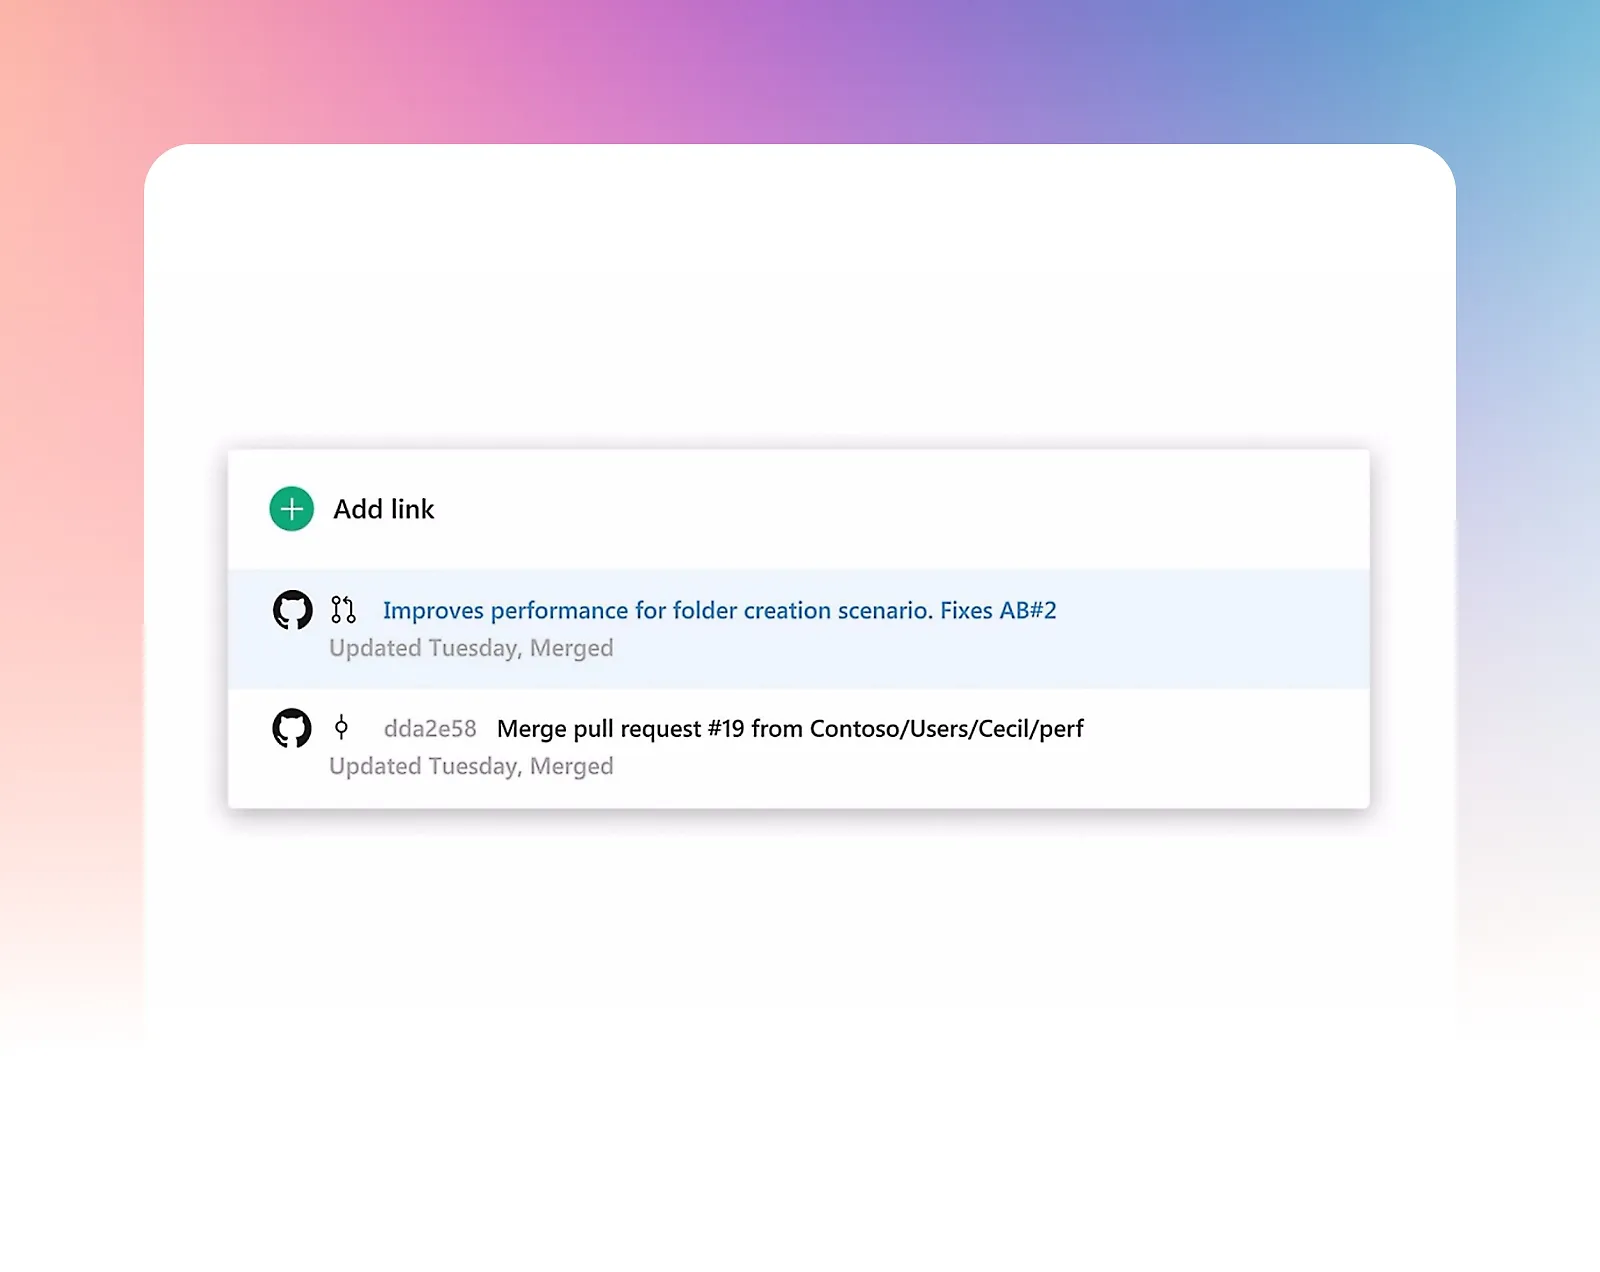The width and height of the screenshot is (1600, 1272).
Task: Select the commit row's empty right area
Action: tap(1226, 748)
